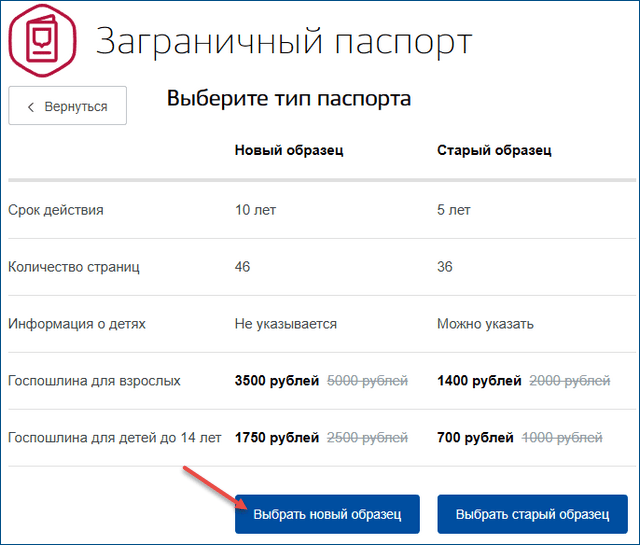This screenshot has width=640, height=545.
Task: Click the Можно указать cell
Action: [485, 324]
